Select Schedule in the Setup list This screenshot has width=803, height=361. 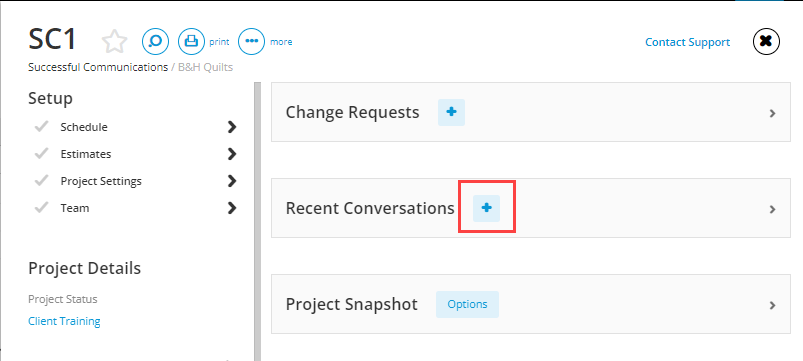[84, 127]
